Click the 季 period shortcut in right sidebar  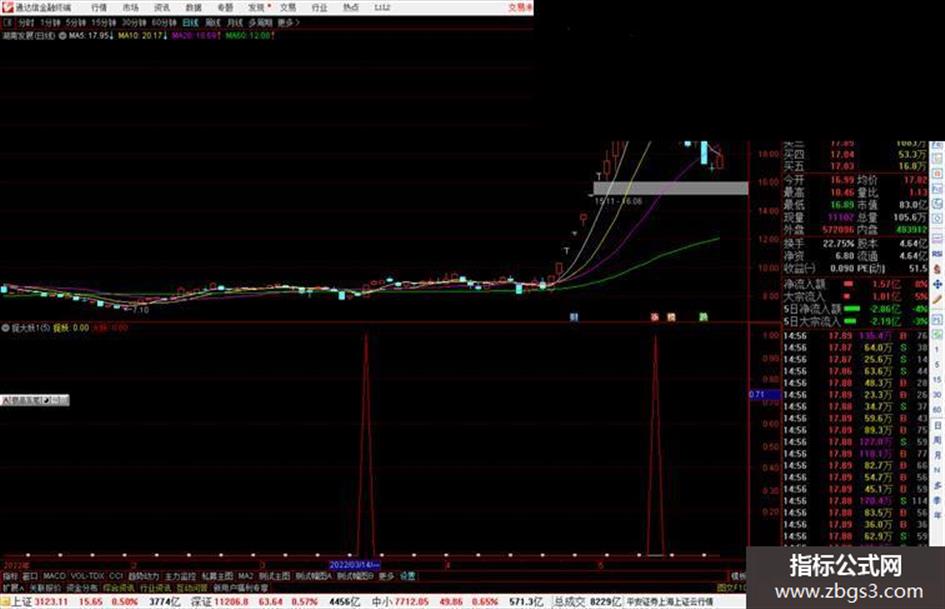pyautogui.click(x=937, y=500)
